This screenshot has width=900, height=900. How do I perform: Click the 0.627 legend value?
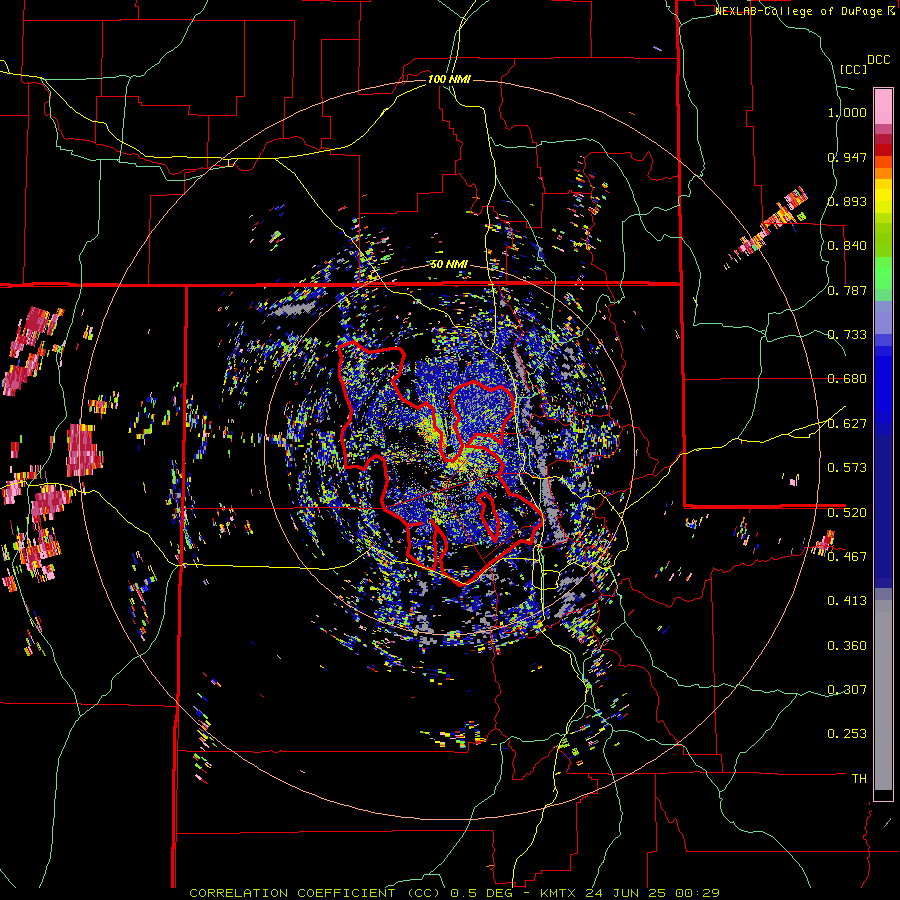coord(847,424)
